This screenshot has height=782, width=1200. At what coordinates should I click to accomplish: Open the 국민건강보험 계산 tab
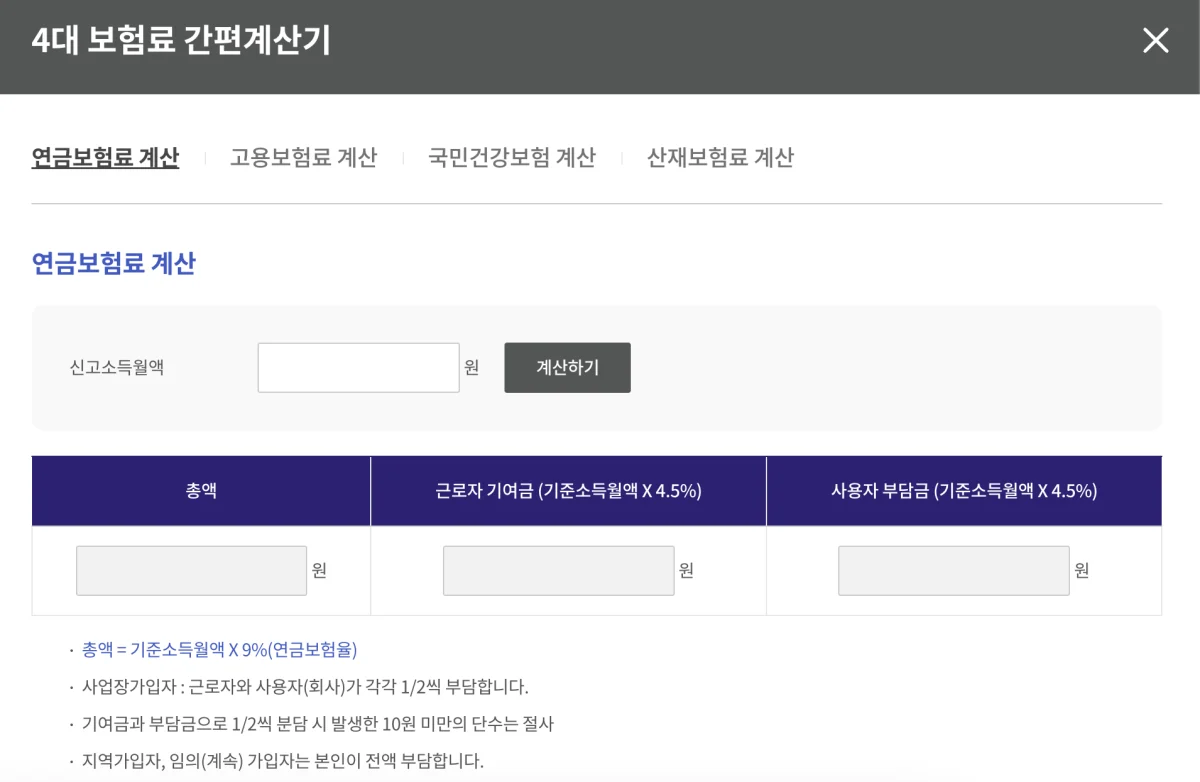pyautogui.click(x=512, y=157)
